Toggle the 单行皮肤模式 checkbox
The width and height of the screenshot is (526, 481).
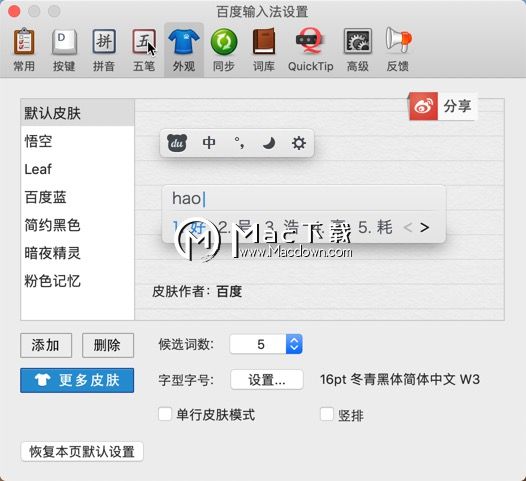click(x=165, y=414)
